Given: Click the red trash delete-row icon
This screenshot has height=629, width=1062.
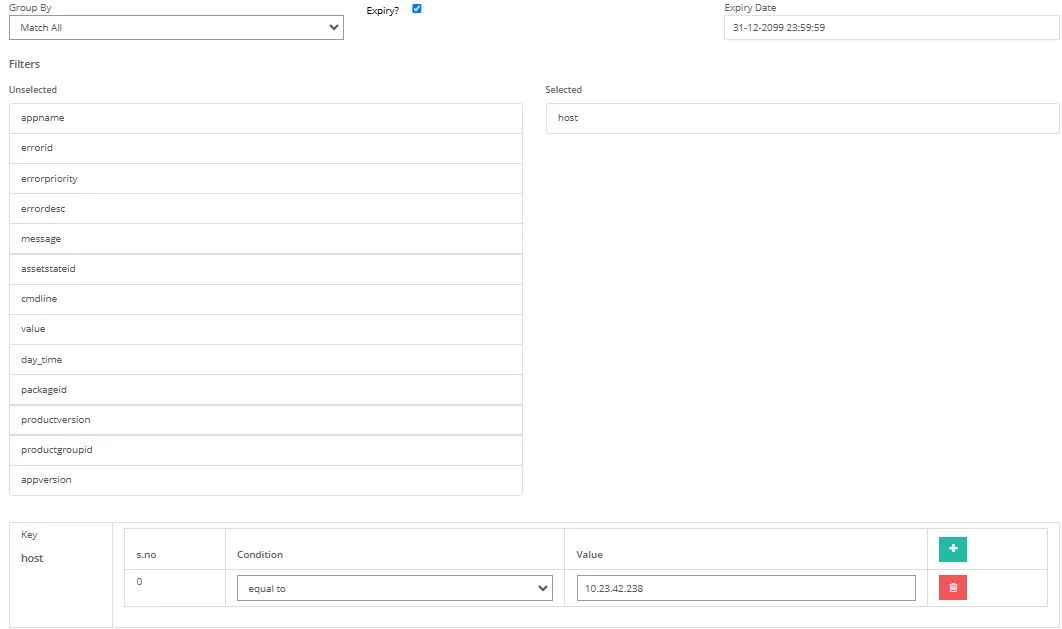Looking at the screenshot, I should click(952, 588).
